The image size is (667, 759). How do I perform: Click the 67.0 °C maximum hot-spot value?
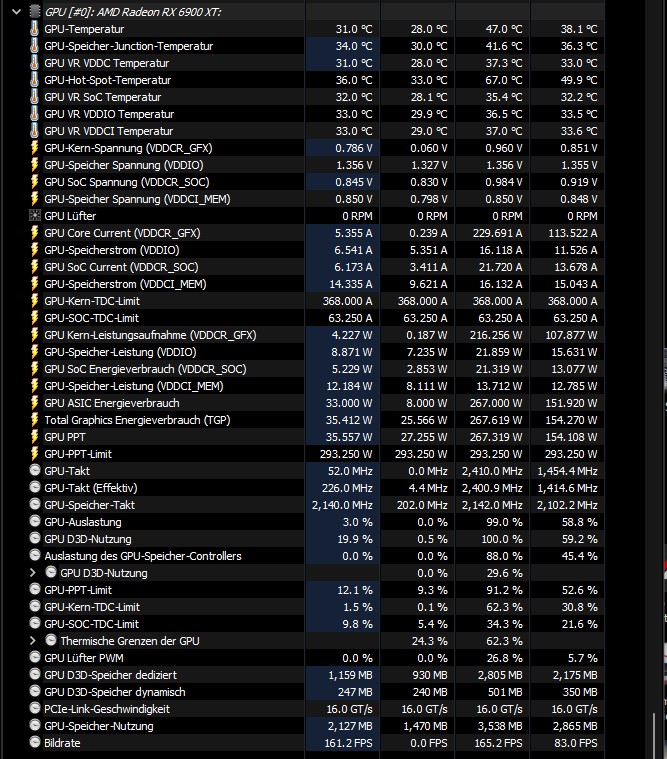(x=504, y=80)
